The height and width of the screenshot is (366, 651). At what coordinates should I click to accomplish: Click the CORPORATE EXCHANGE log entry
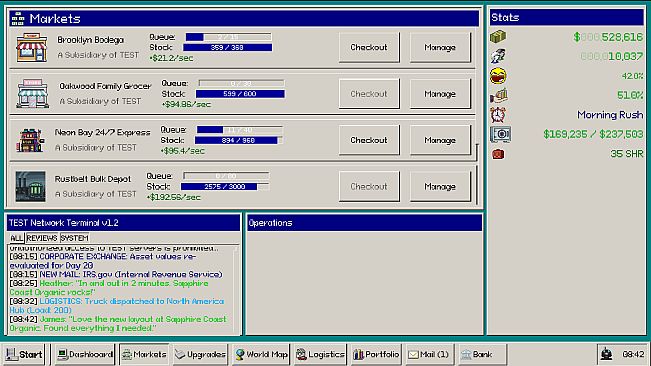103,261
